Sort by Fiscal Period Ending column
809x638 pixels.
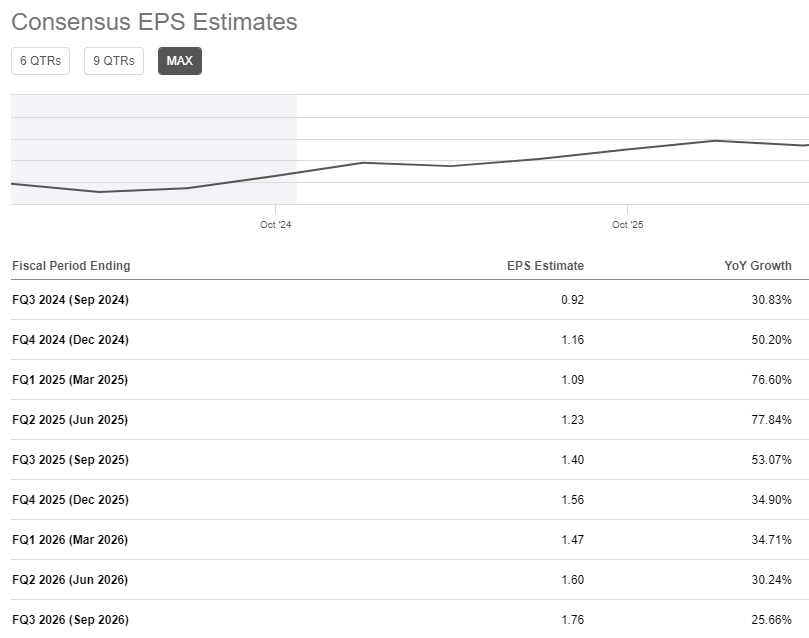pyautogui.click(x=71, y=266)
